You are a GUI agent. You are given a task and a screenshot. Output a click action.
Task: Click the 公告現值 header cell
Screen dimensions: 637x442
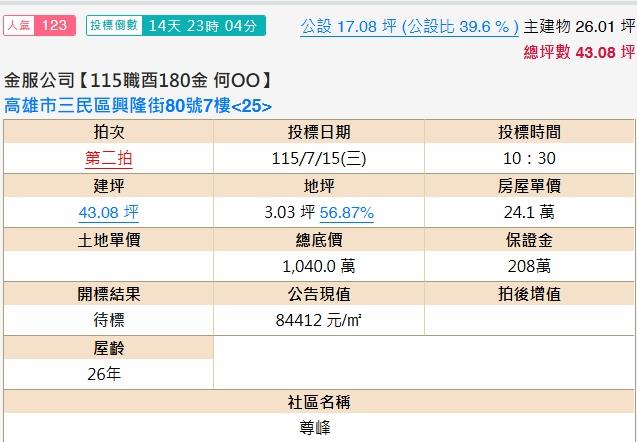click(319, 294)
